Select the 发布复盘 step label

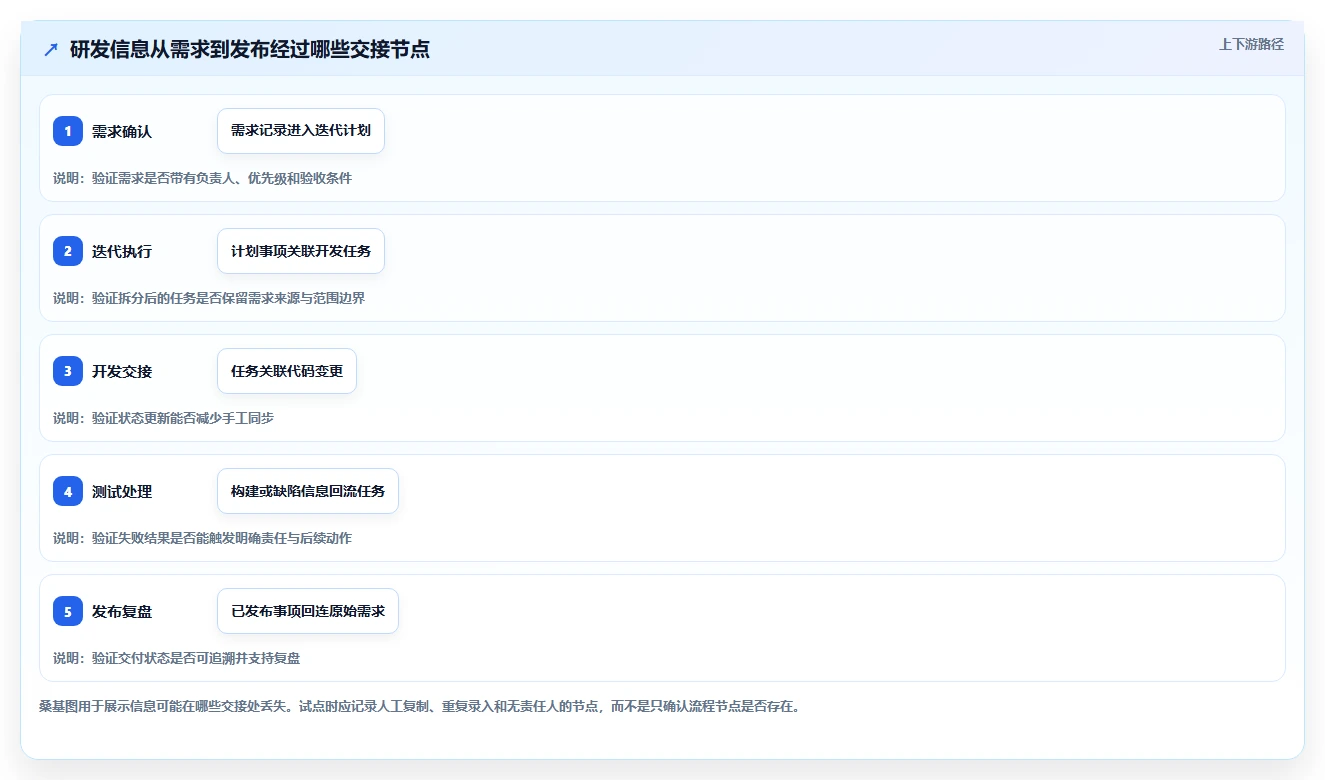click(x=122, y=611)
